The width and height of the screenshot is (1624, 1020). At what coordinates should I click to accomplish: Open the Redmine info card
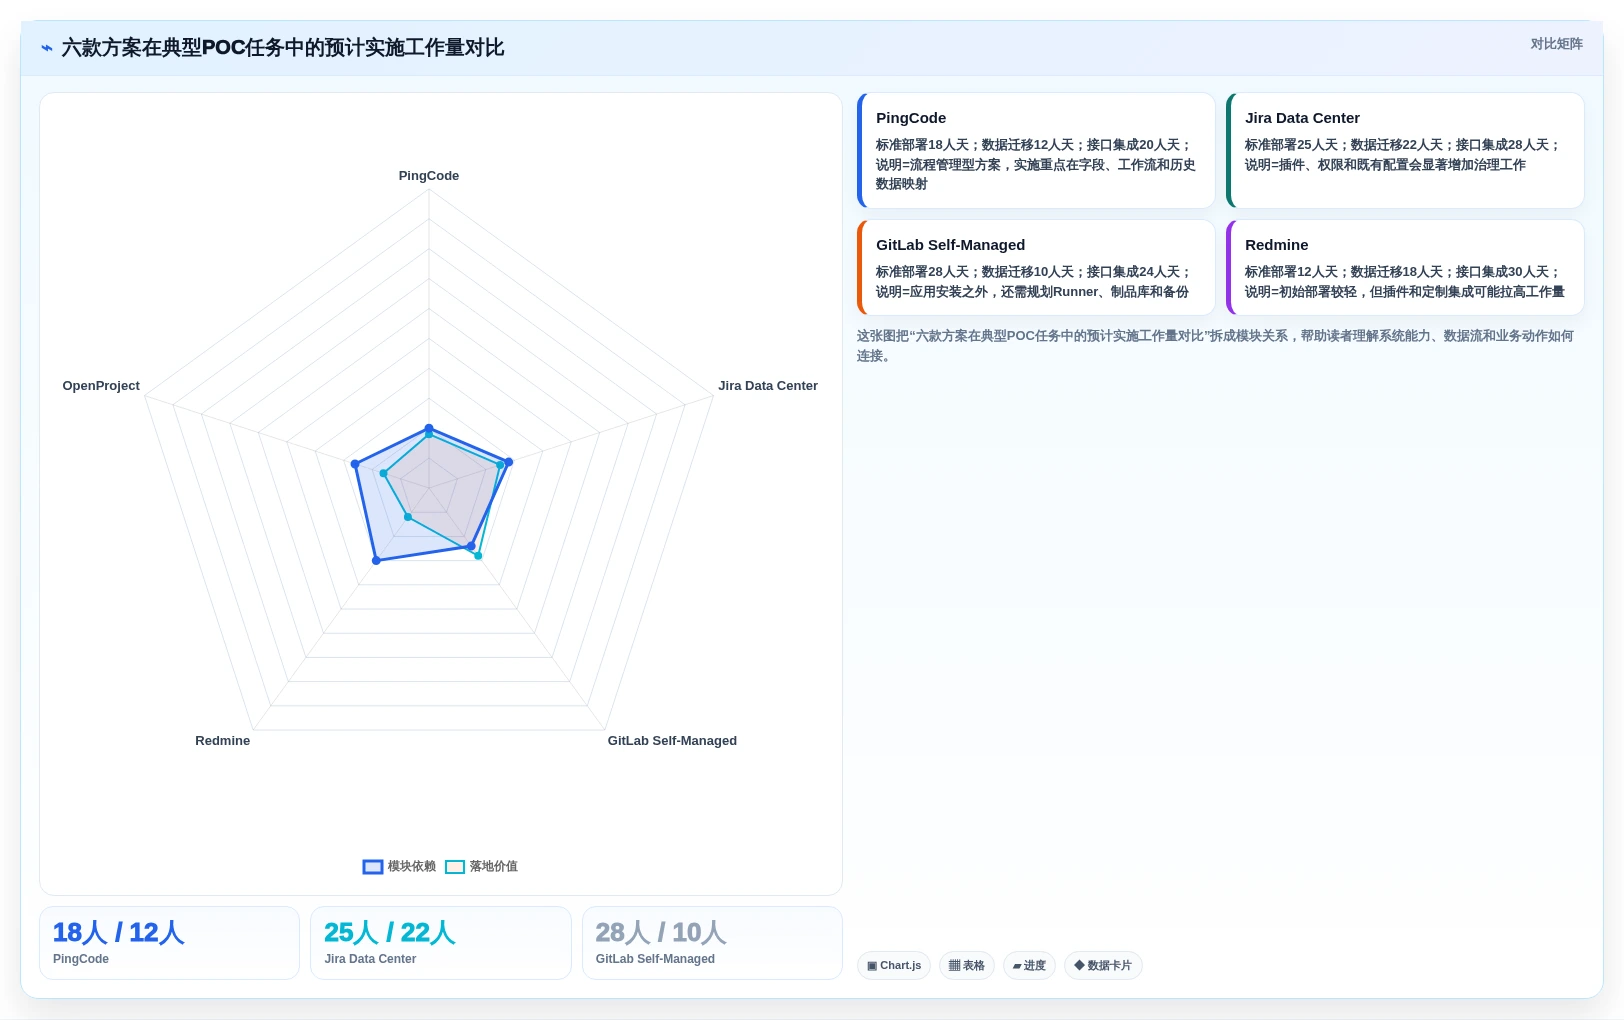point(1405,268)
